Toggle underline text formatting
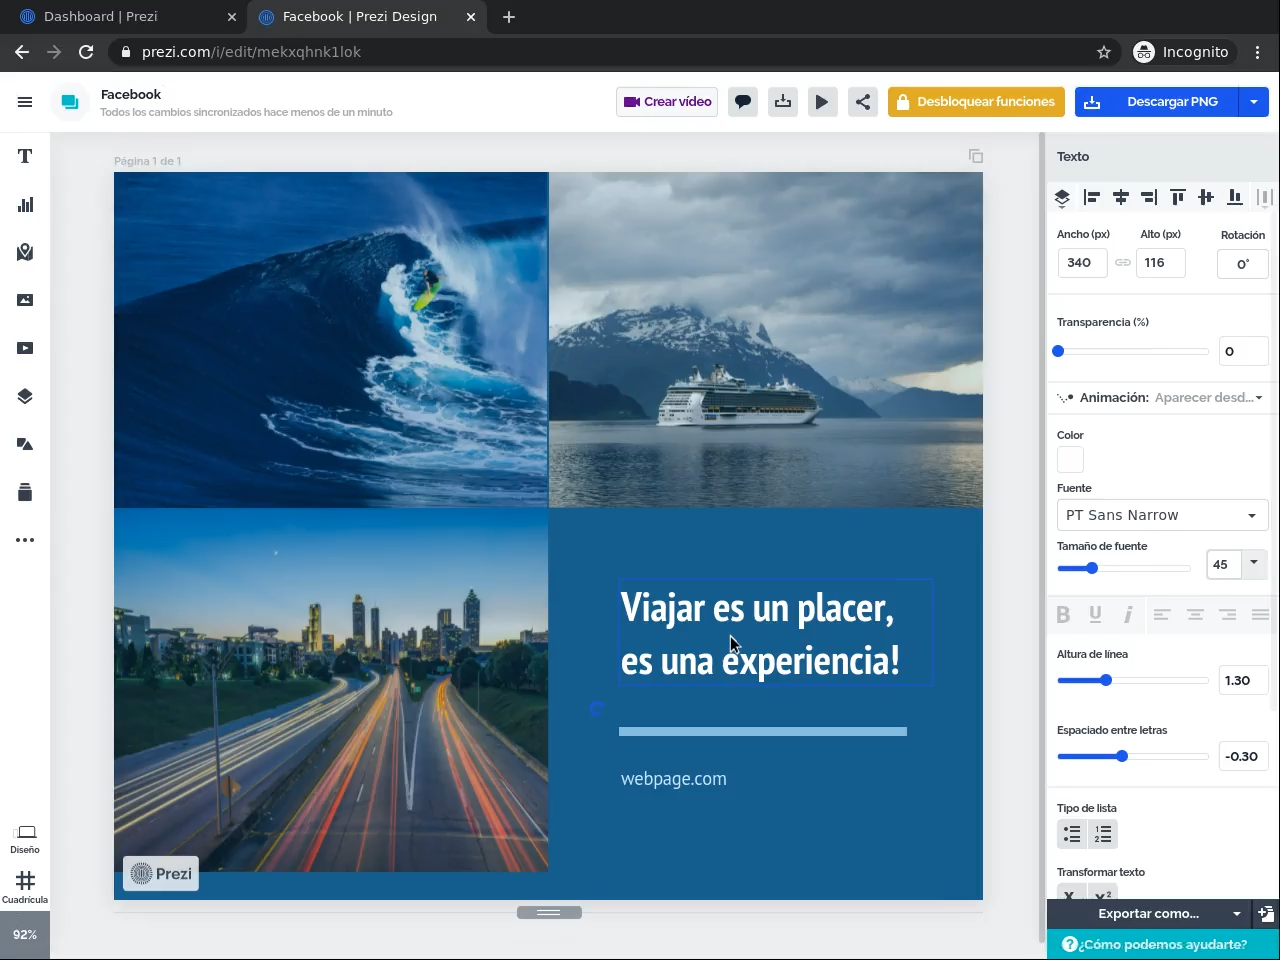Screen dimensions: 1280x960 pyautogui.click(x=1095, y=615)
